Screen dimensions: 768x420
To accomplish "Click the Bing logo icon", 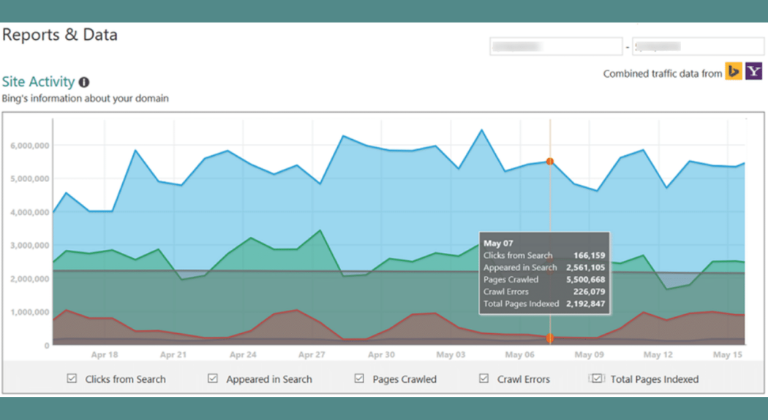I will coord(733,72).
